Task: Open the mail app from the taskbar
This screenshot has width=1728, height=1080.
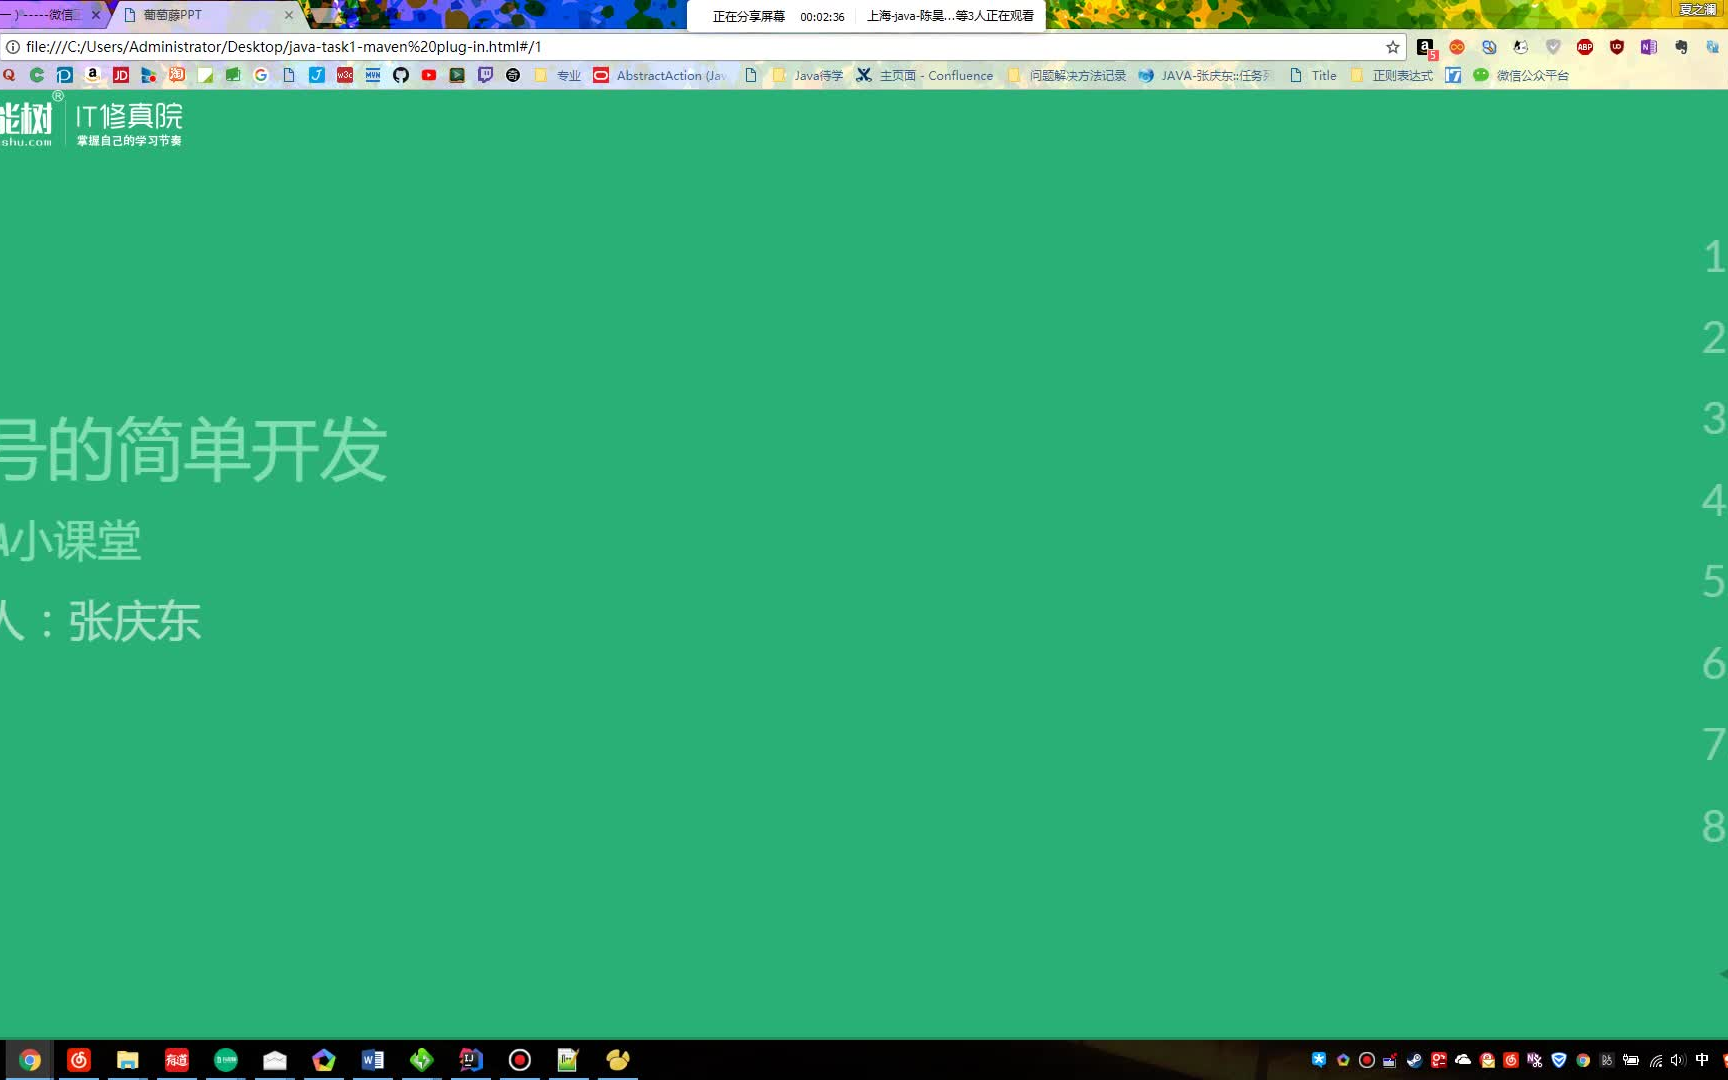Action: pos(275,1060)
